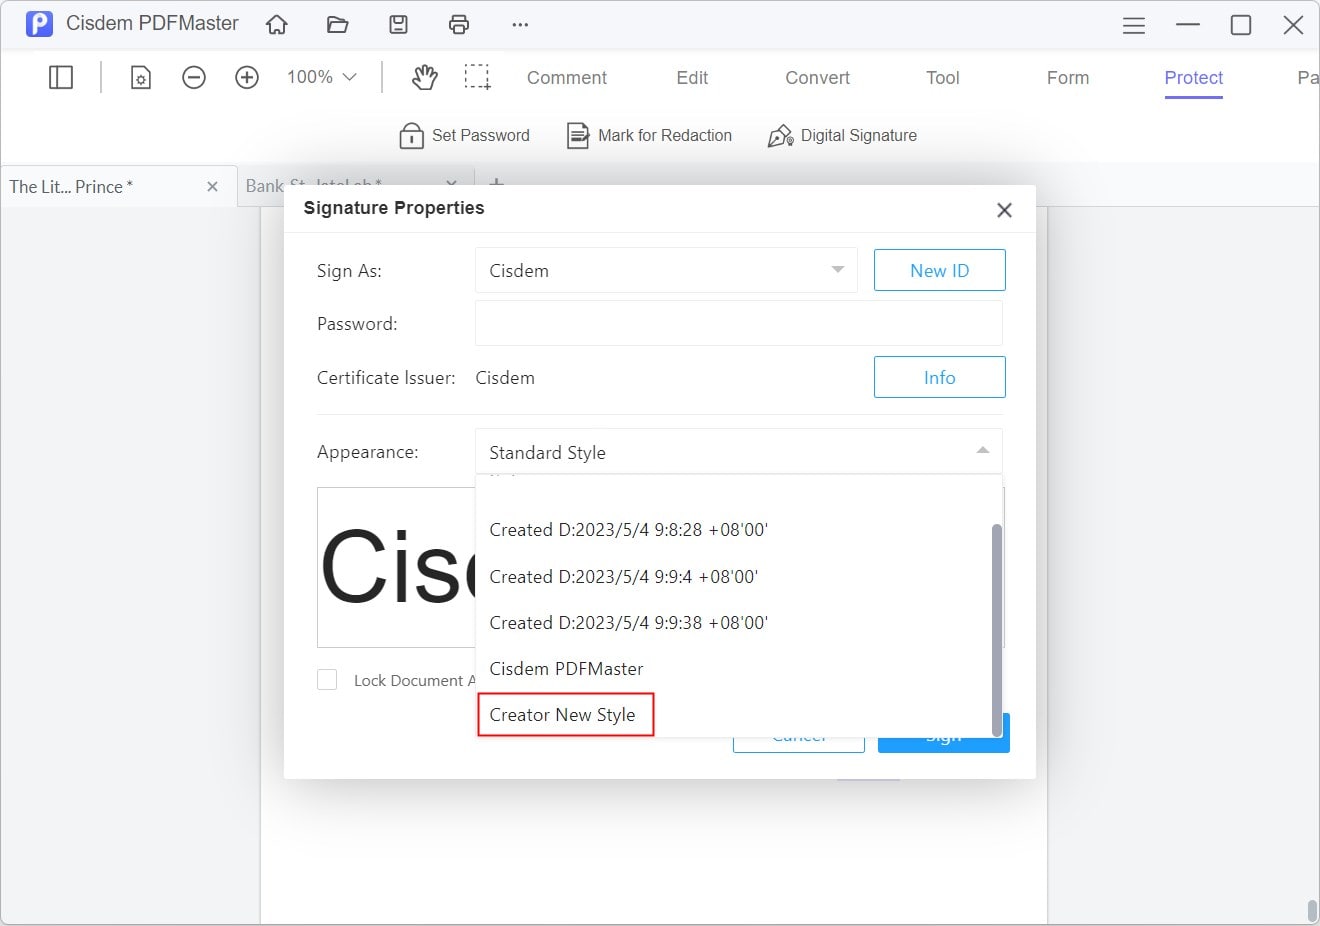Open file using the folder icon
The width and height of the screenshot is (1320, 926).
[x=337, y=24]
